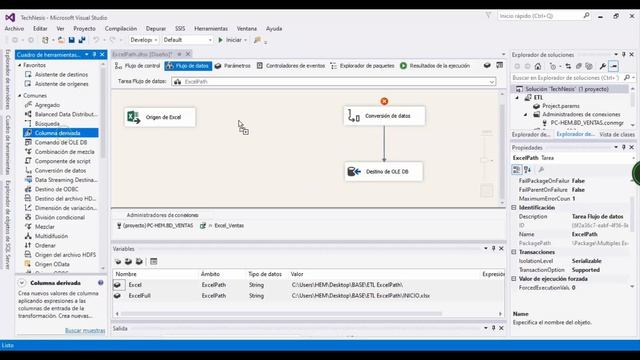Switch to Parámetros tab

[233, 66]
